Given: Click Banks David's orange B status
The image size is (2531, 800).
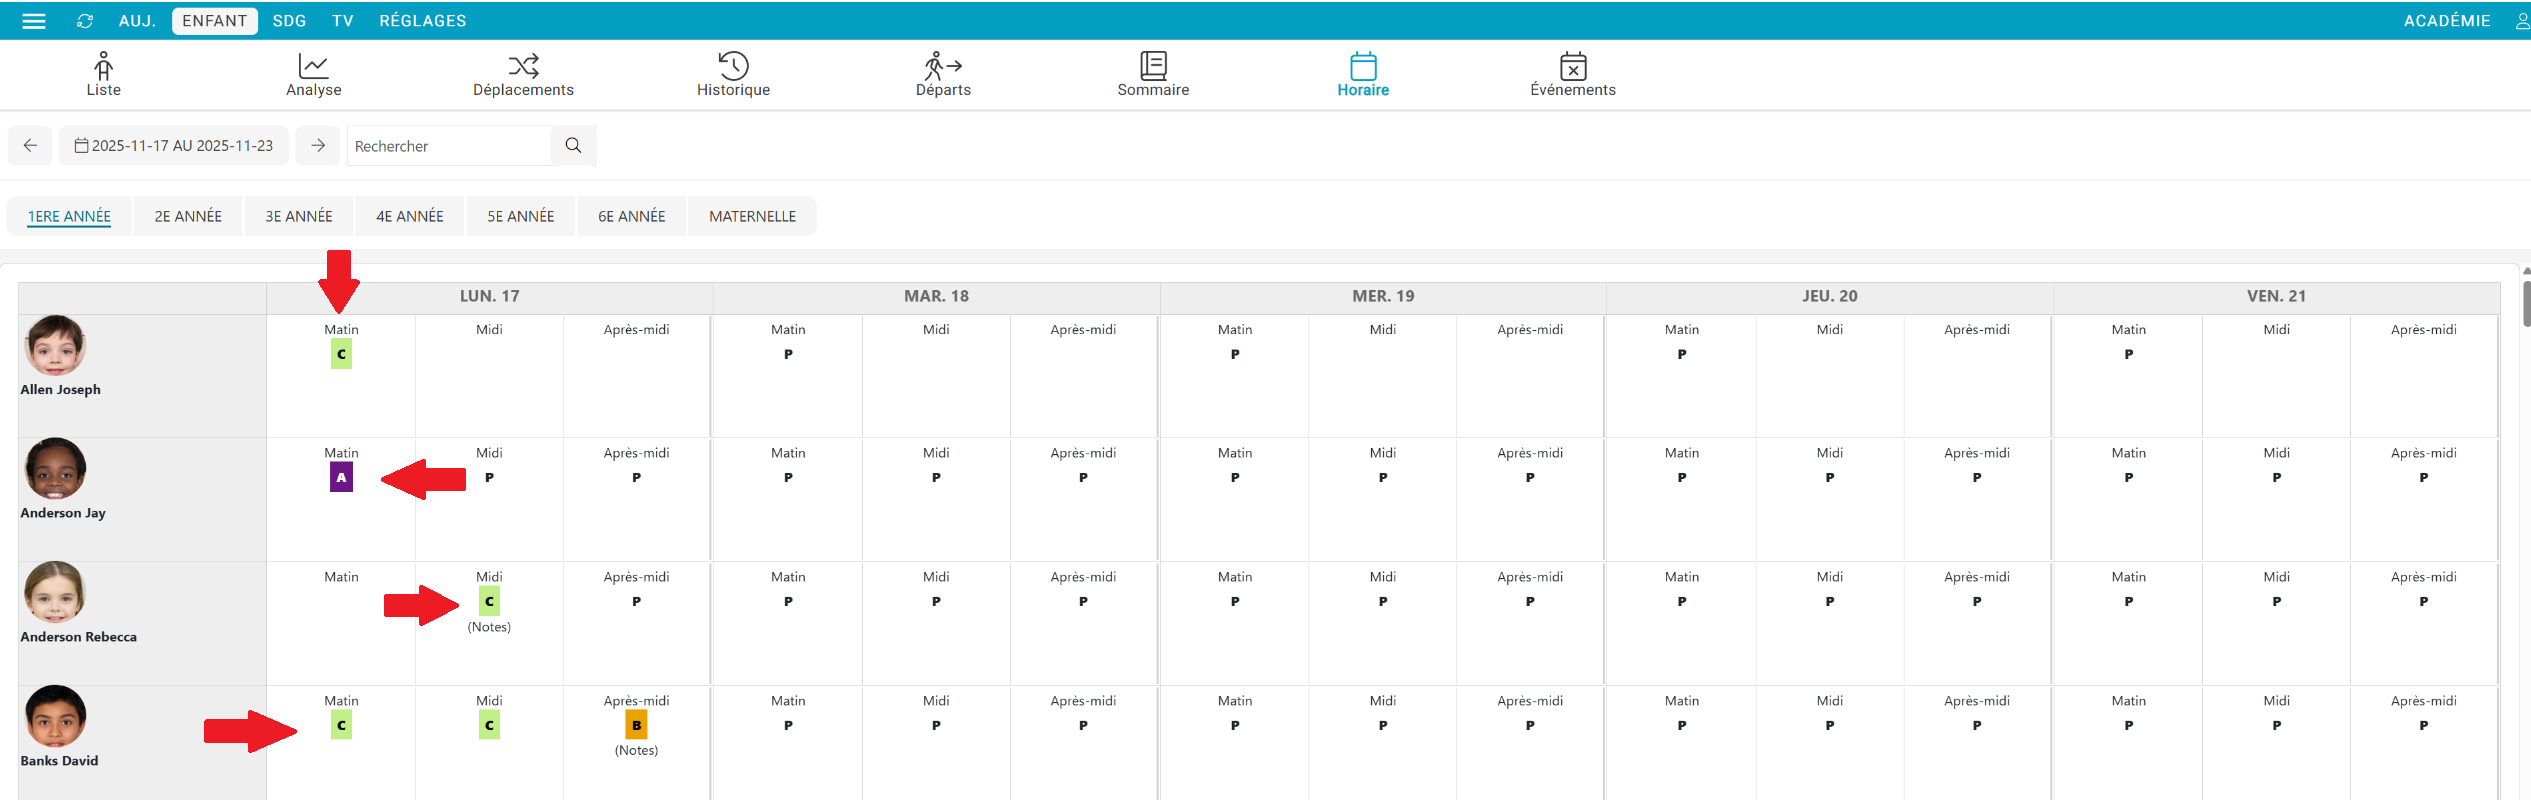Looking at the screenshot, I should pyautogui.click(x=636, y=725).
